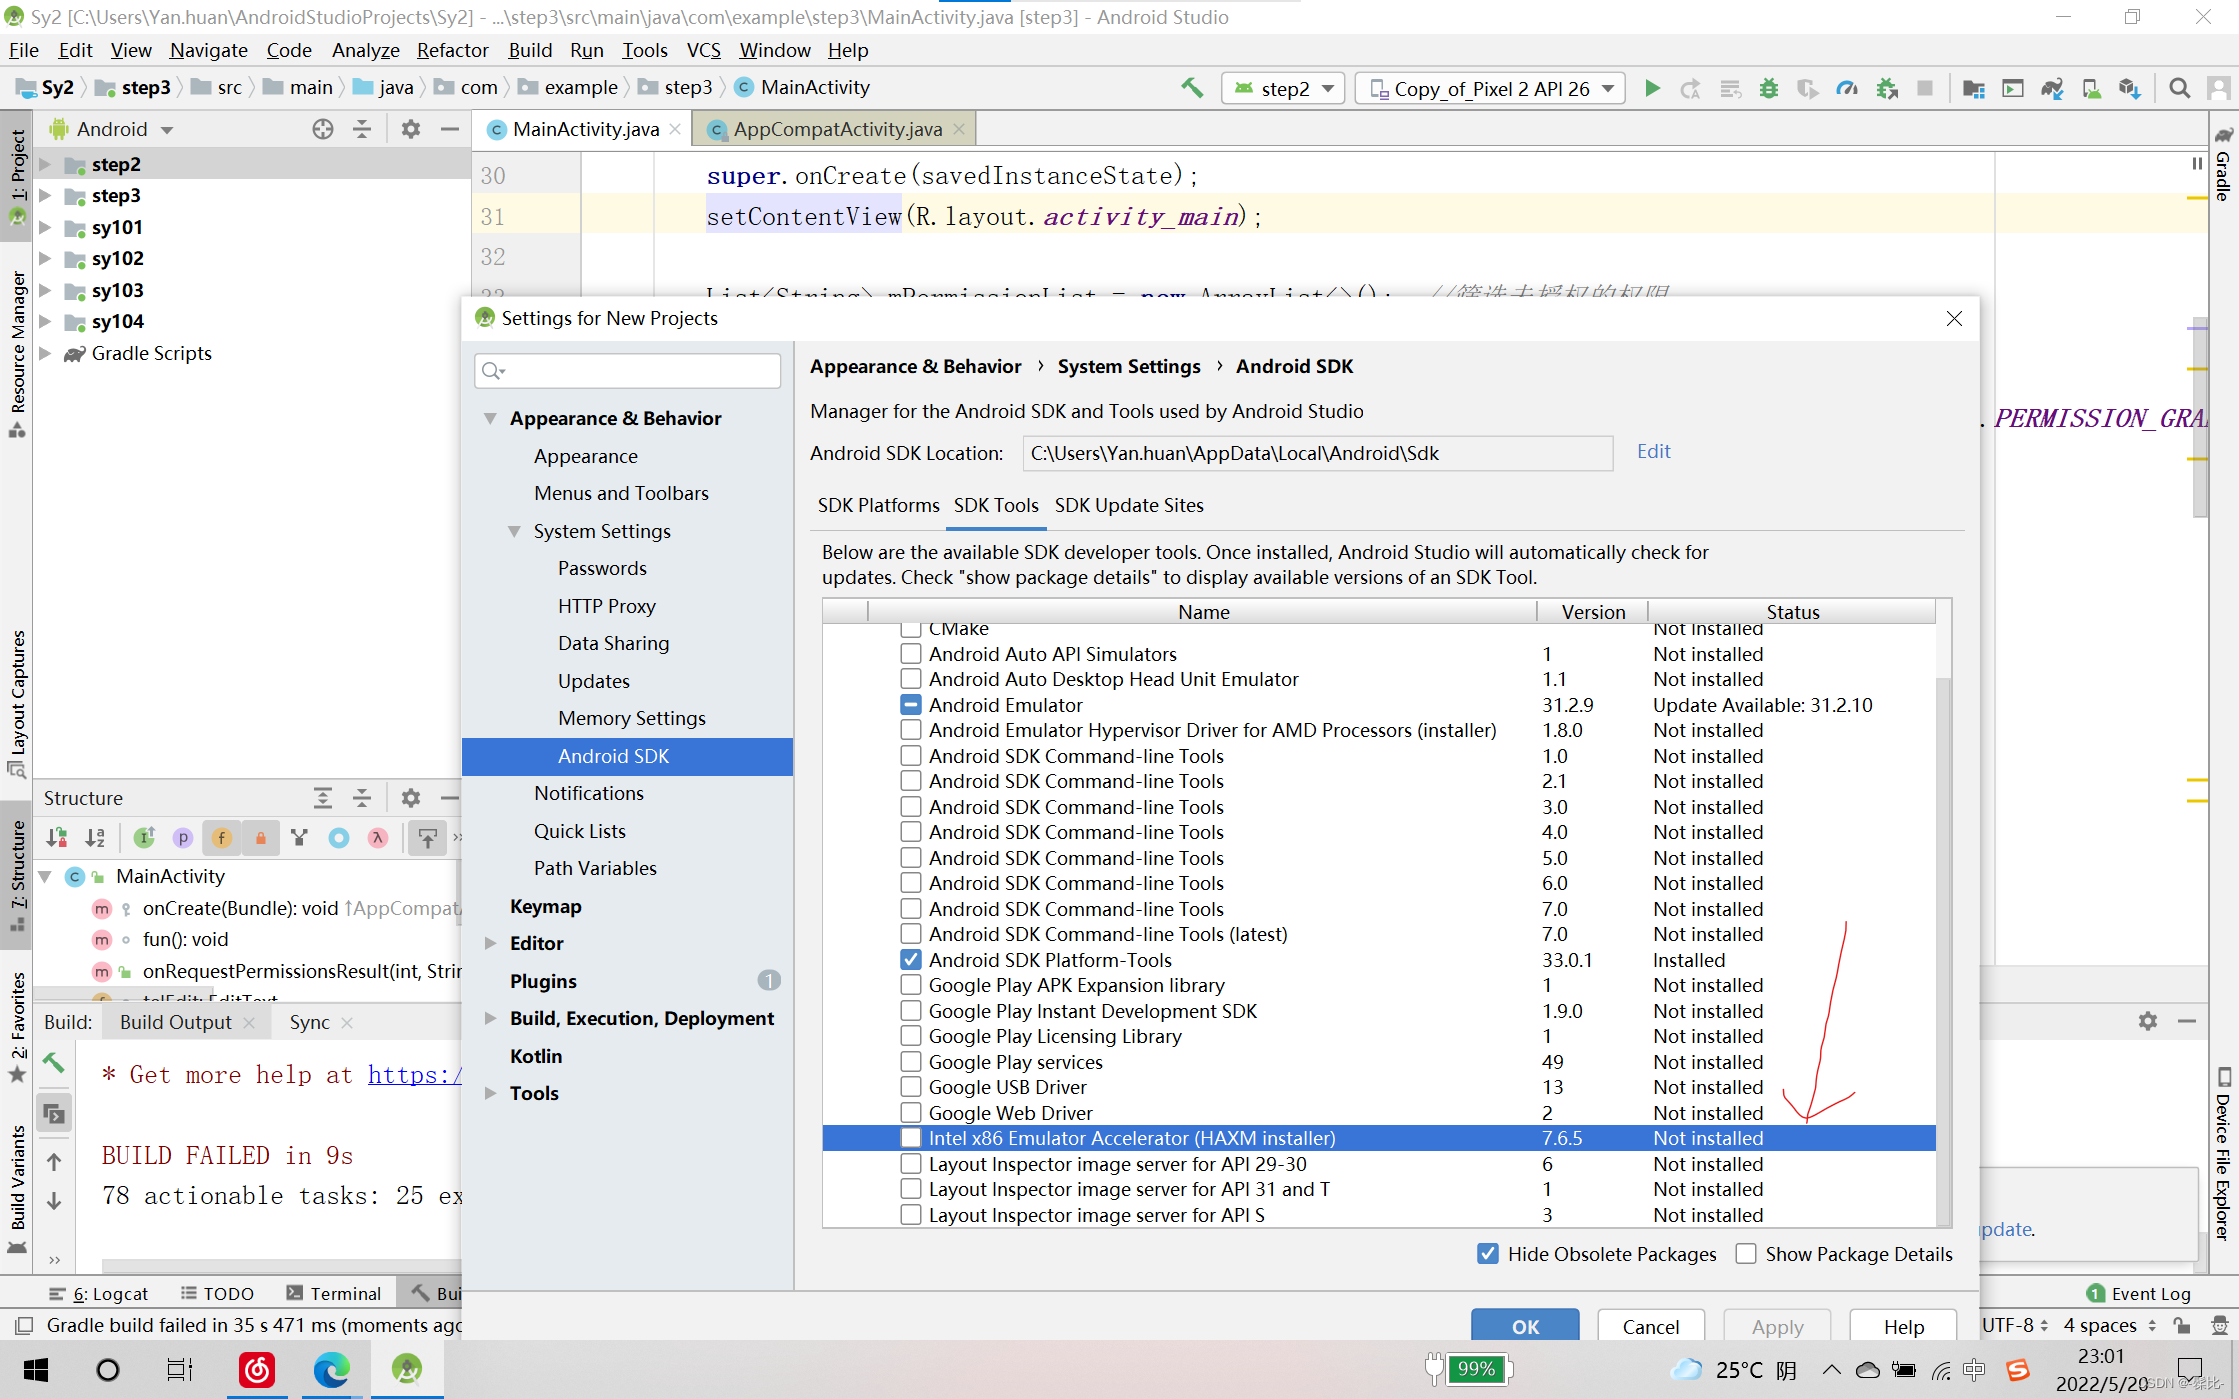The image size is (2239, 1399).
Task: Expand Build, Execution, Deployment settings
Action: tap(490, 1018)
